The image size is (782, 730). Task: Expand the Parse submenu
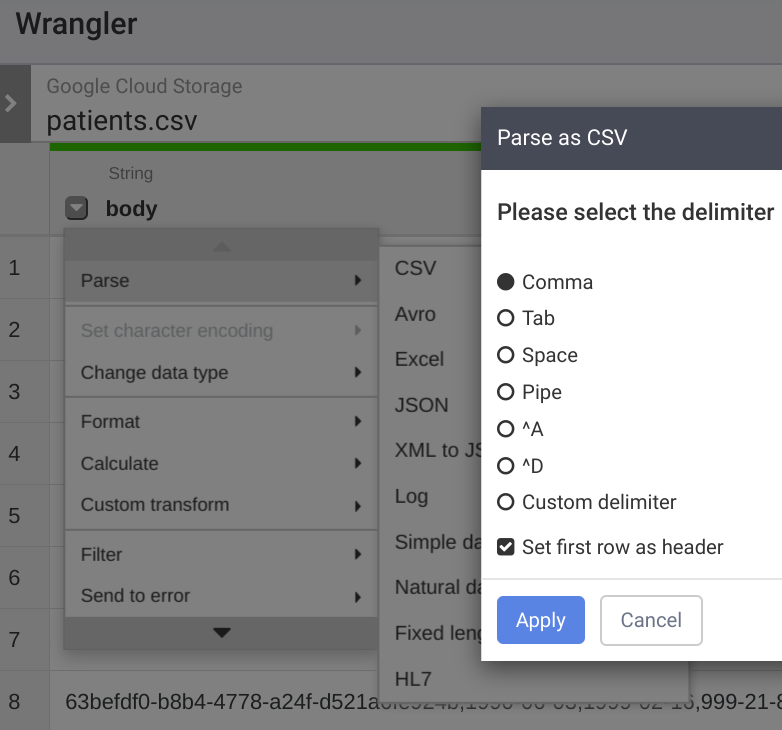220,281
